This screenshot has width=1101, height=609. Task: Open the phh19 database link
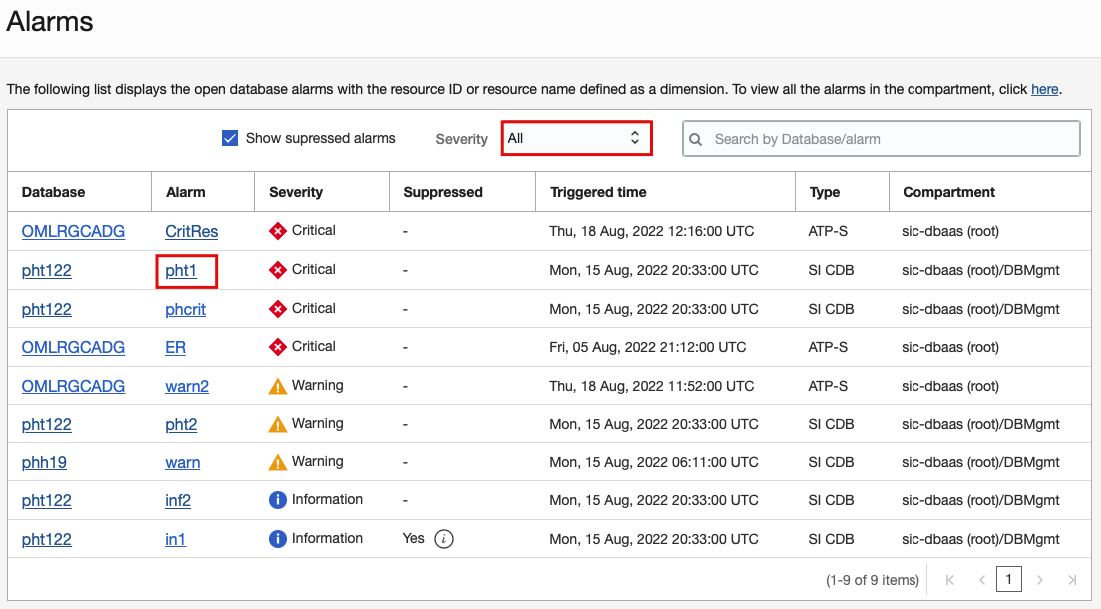[44, 463]
